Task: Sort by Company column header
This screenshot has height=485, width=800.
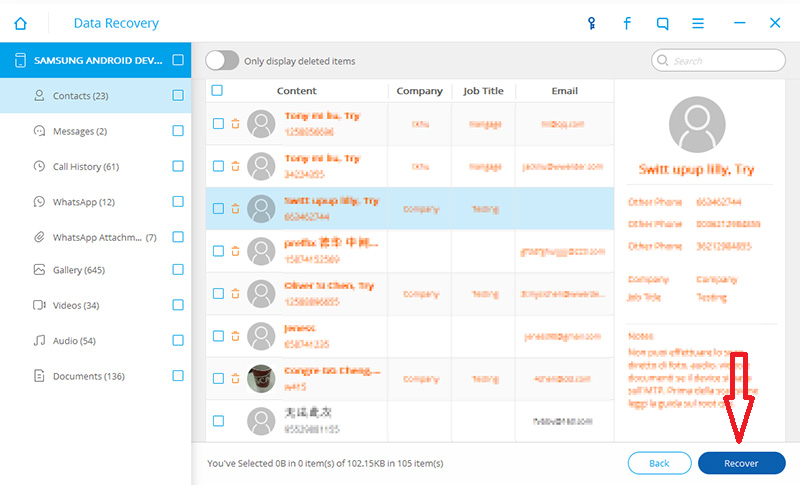Action: (x=419, y=91)
